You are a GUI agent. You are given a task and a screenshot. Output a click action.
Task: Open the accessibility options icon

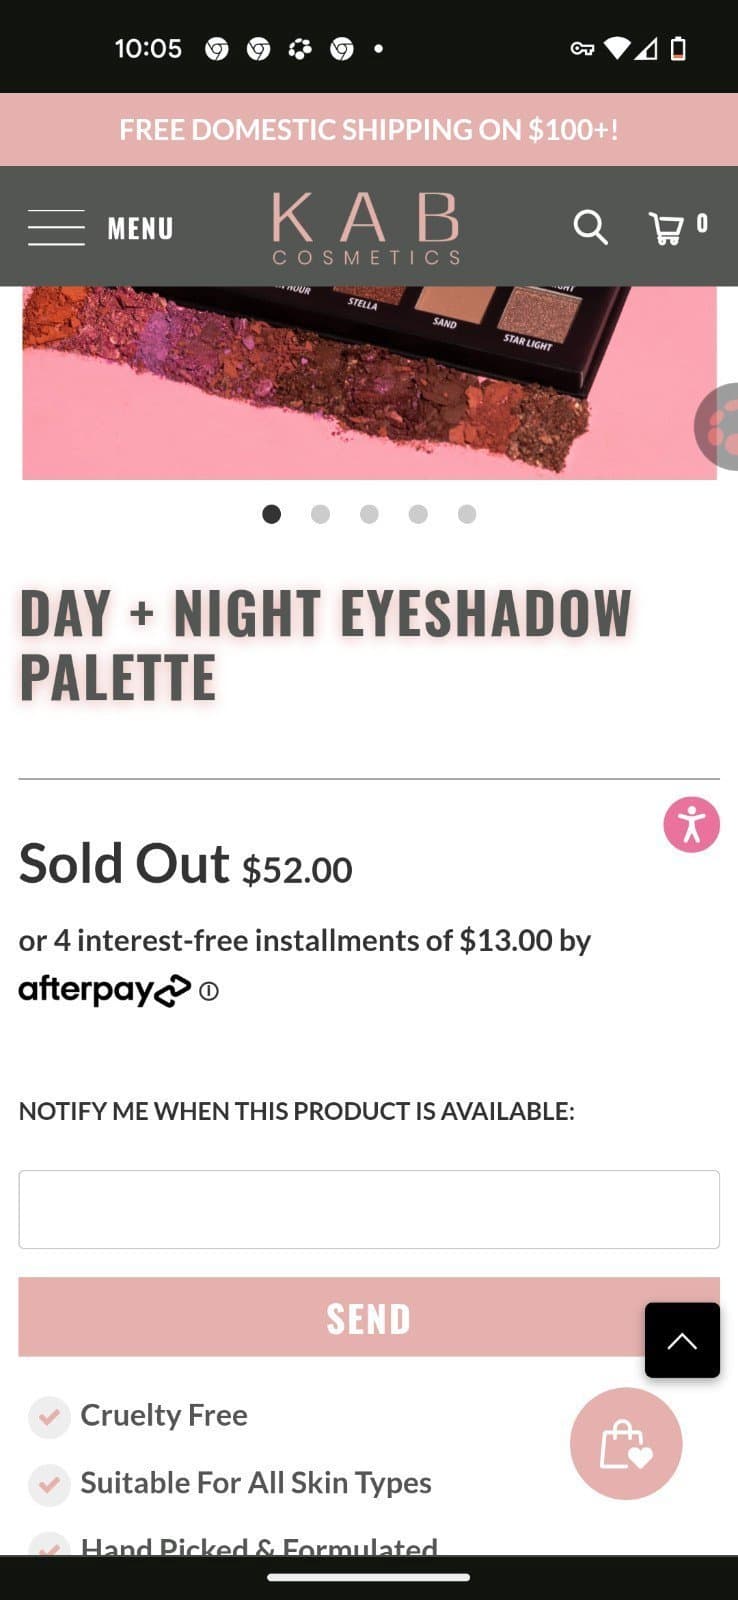point(691,824)
